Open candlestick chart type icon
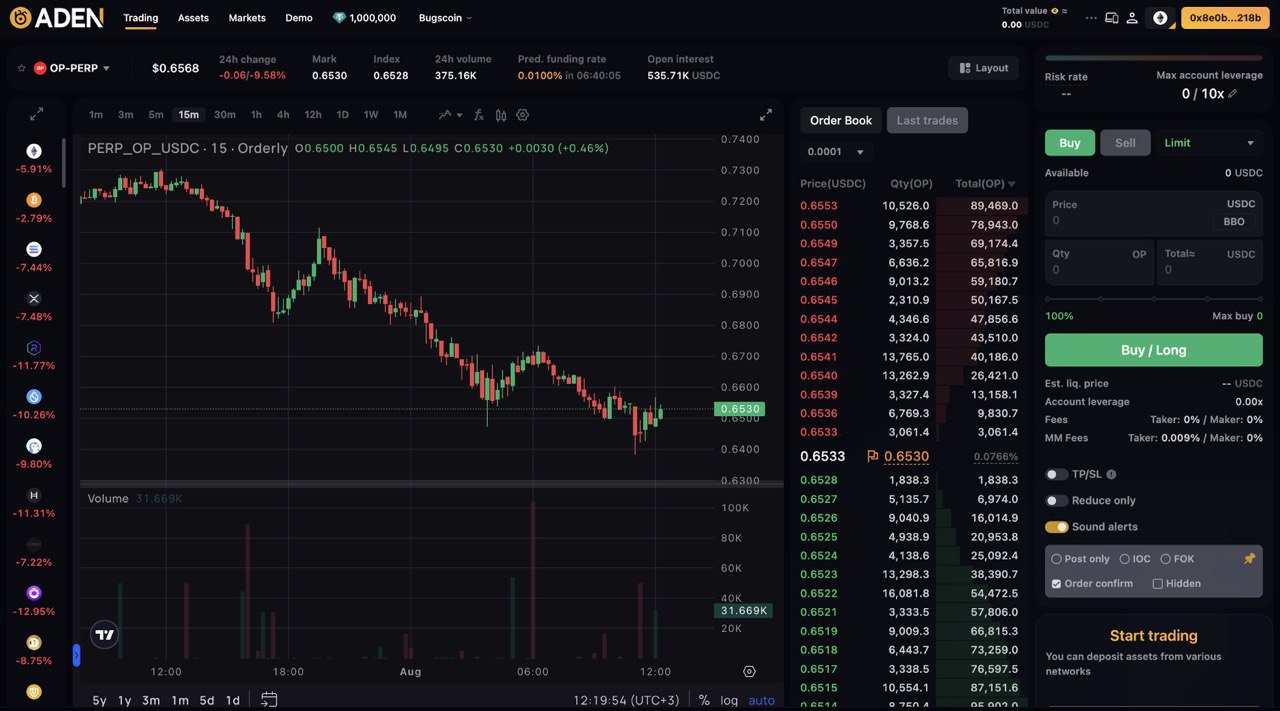1280x711 pixels. tap(501, 115)
